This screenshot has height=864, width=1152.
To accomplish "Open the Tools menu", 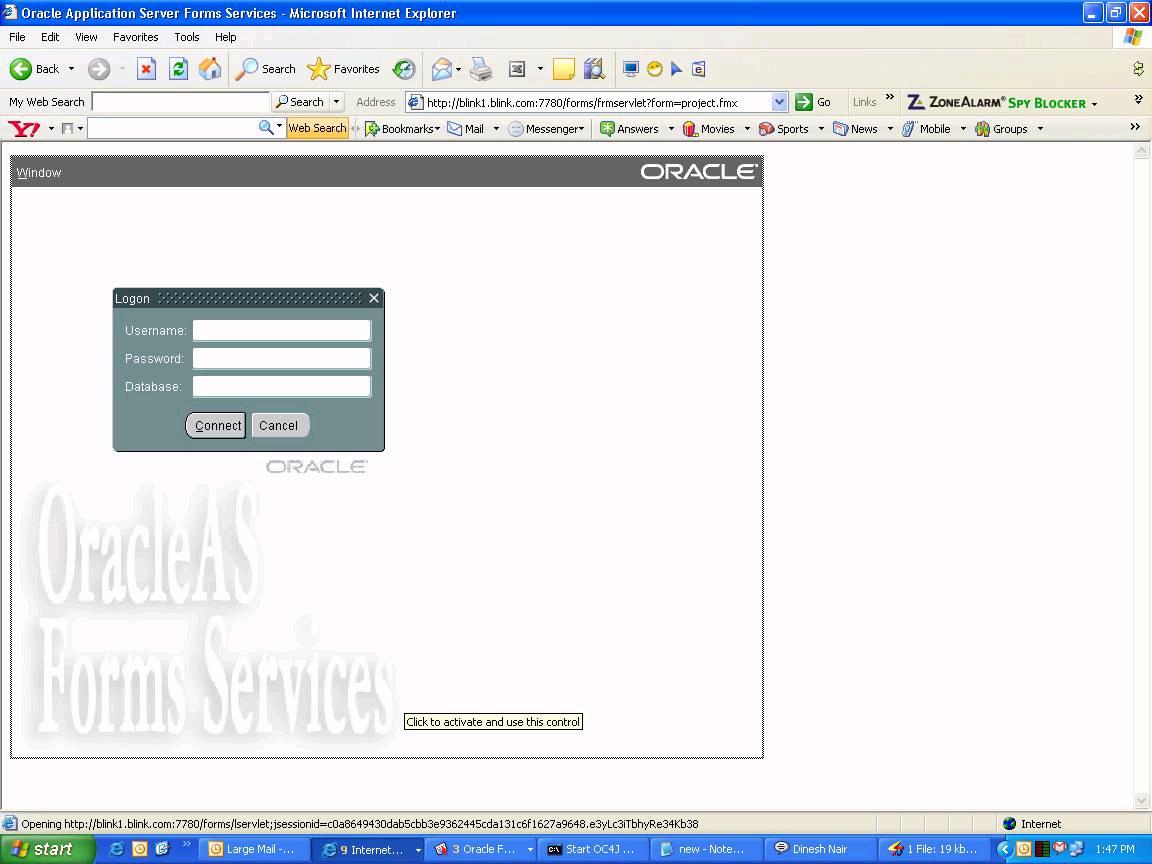I will click(187, 37).
